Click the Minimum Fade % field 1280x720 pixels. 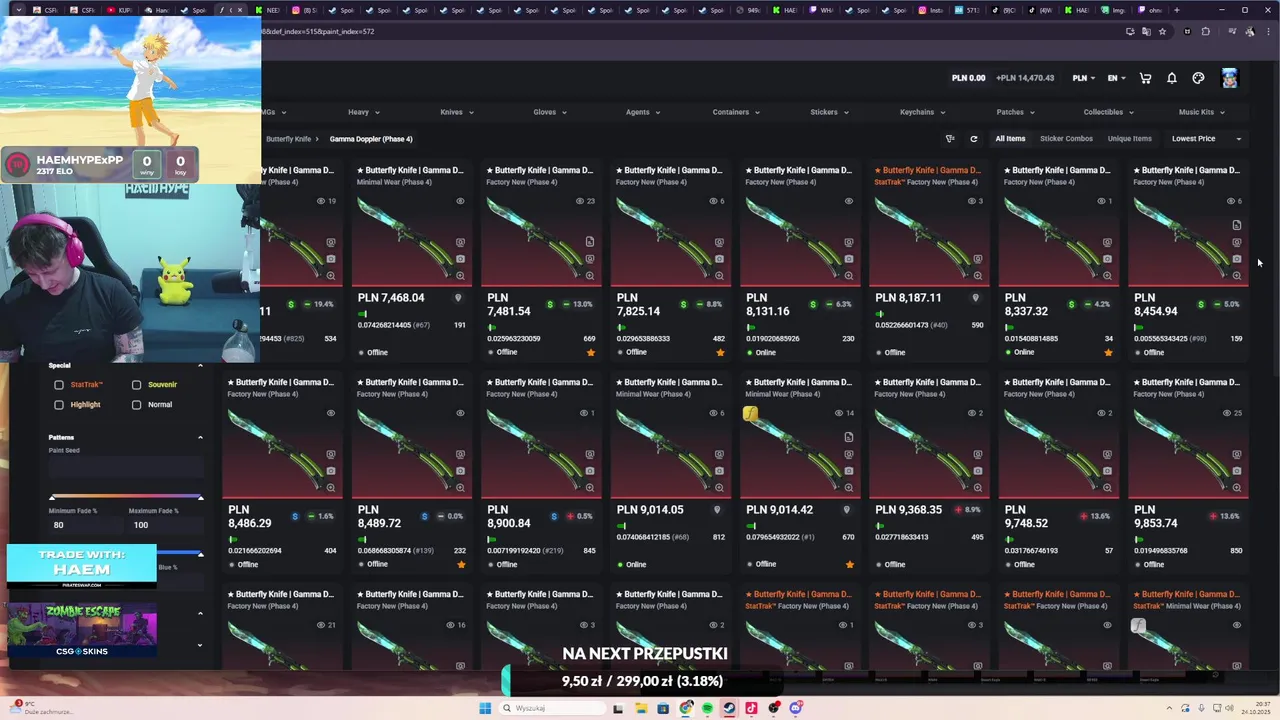tap(87, 525)
